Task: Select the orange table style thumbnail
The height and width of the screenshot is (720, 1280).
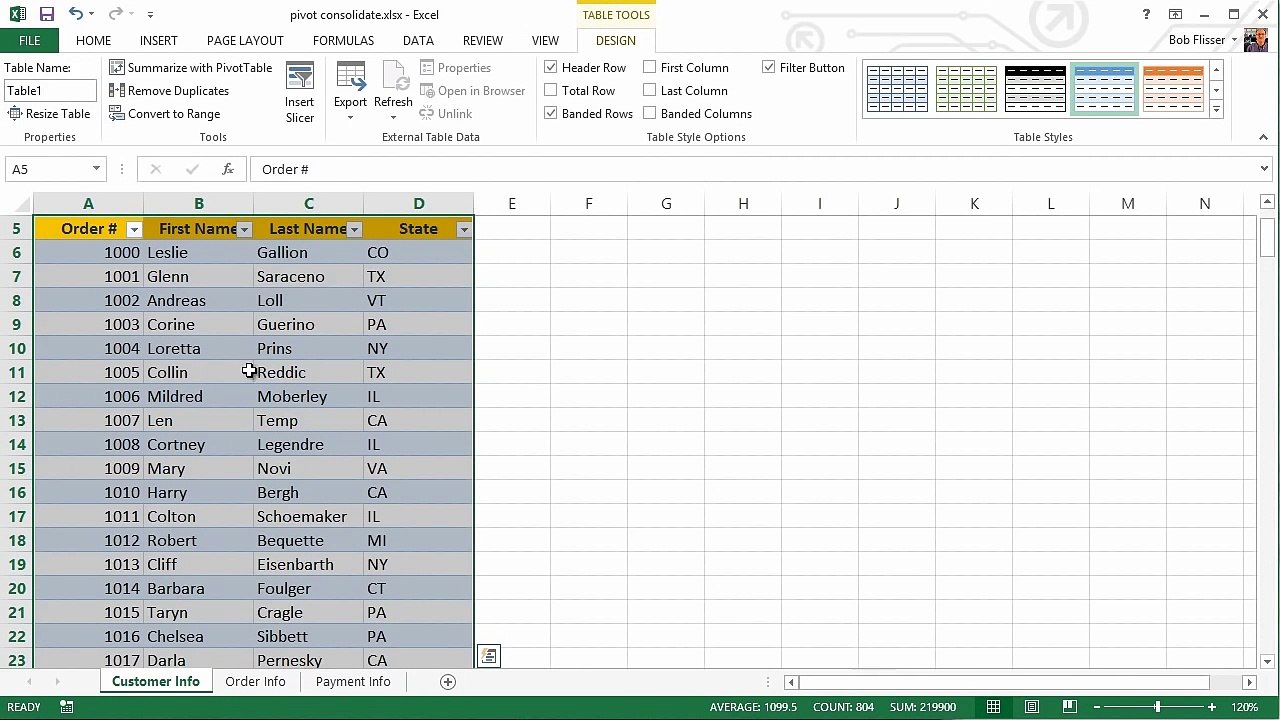Action: tap(1173, 89)
